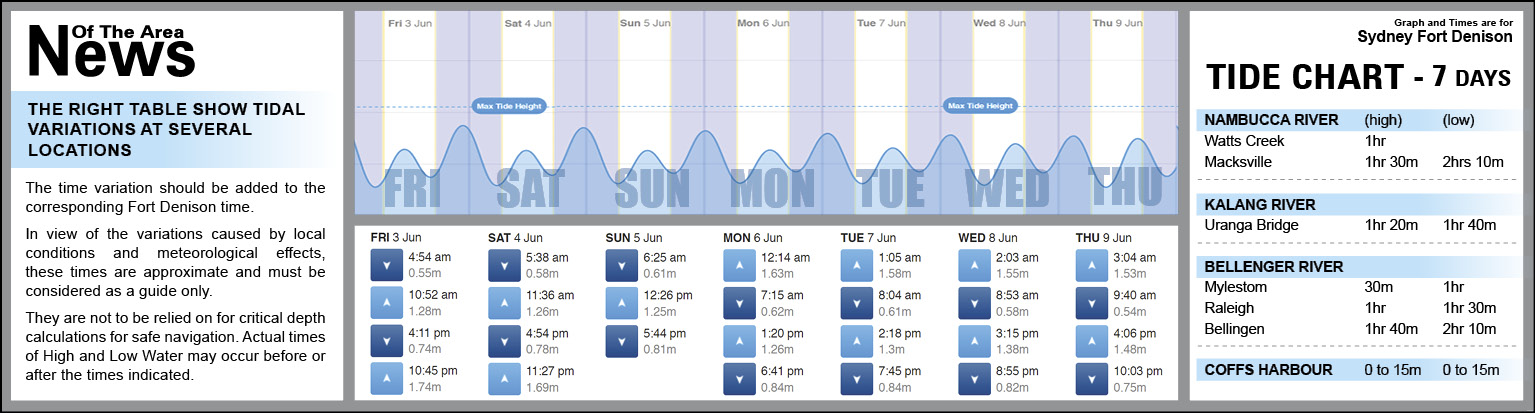
Task: Click the Max Tide Height badge near Saturday
Action: tap(508, 105)
